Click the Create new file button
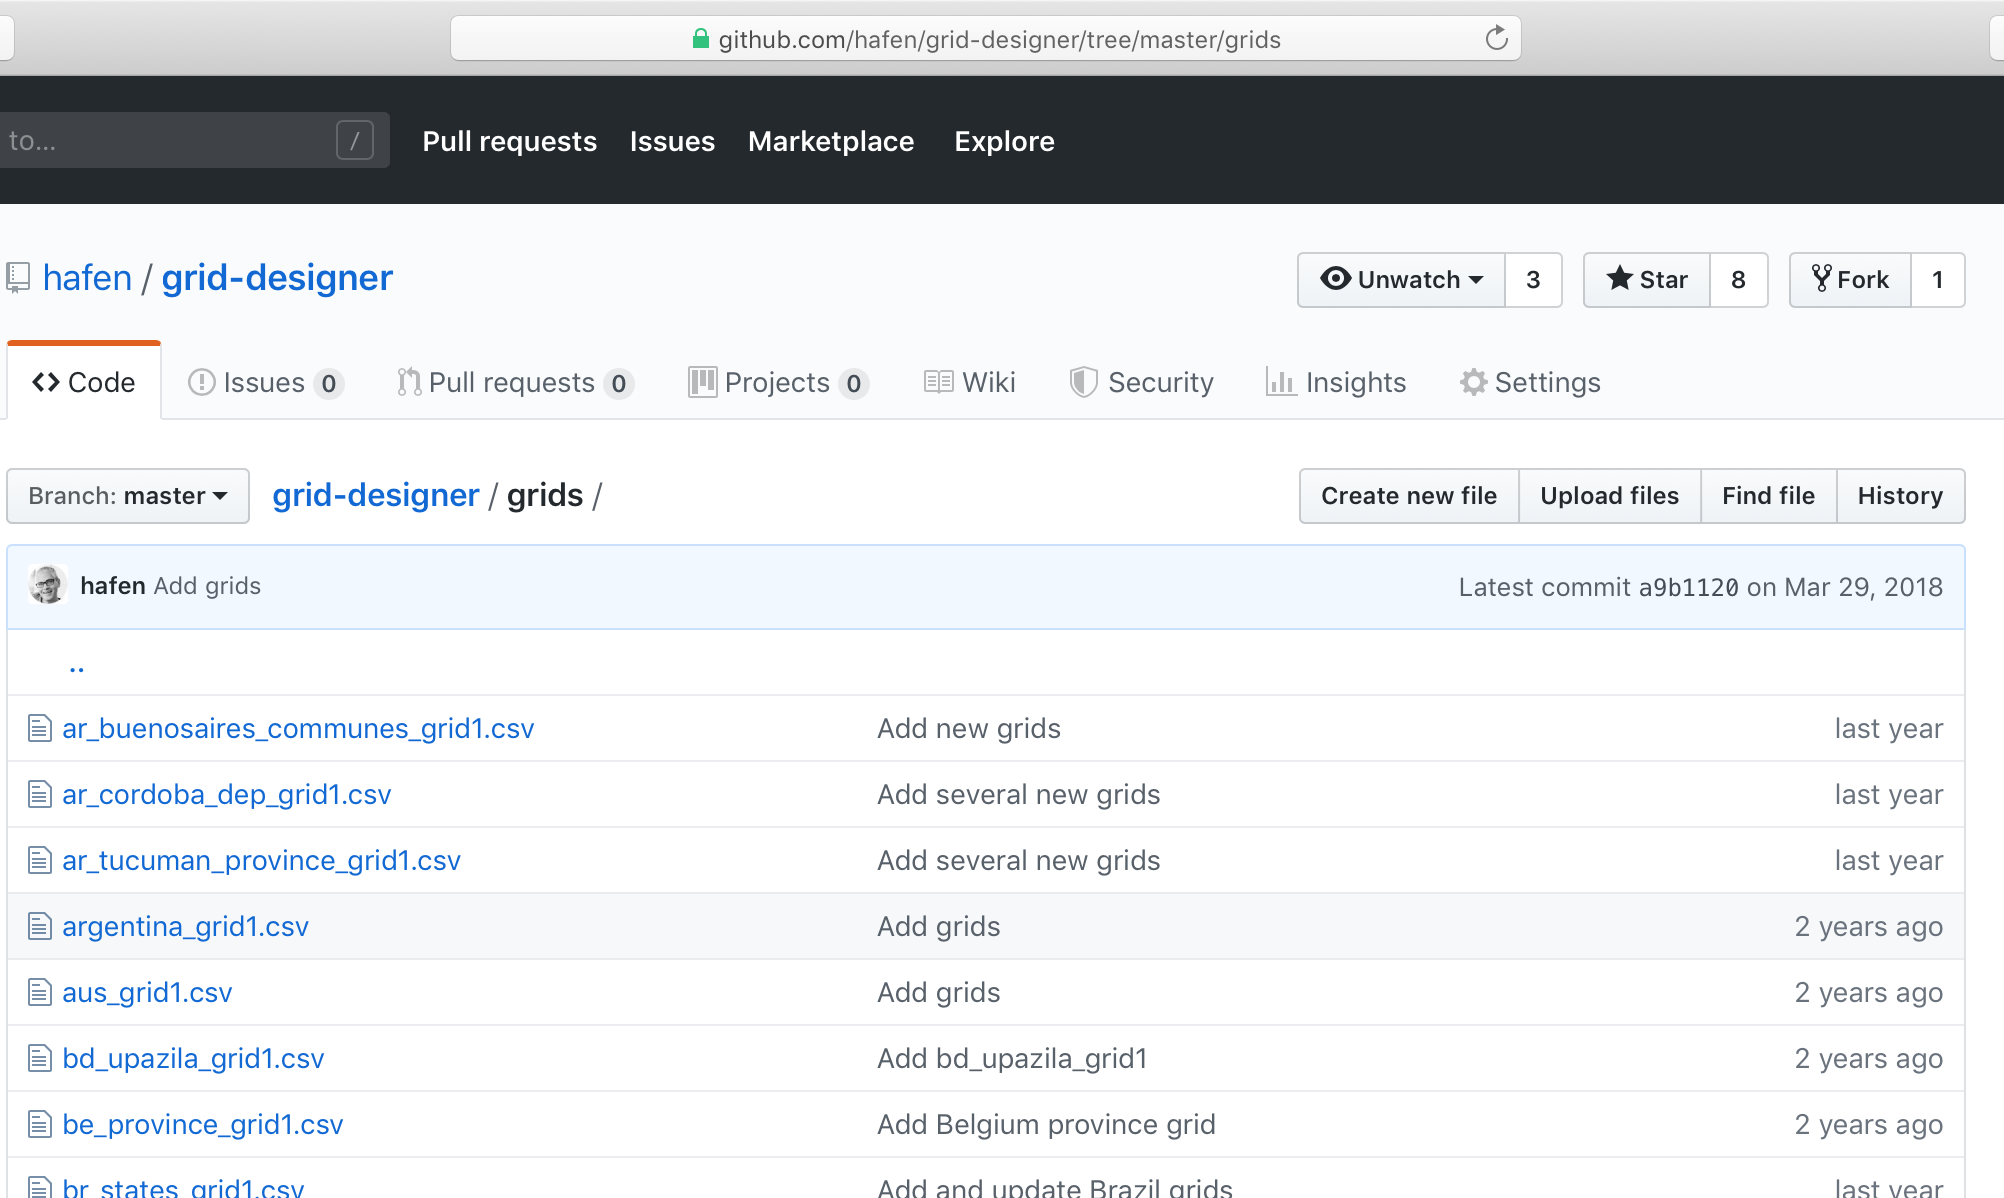The image size is (2004, 1198). [1408, 496]
